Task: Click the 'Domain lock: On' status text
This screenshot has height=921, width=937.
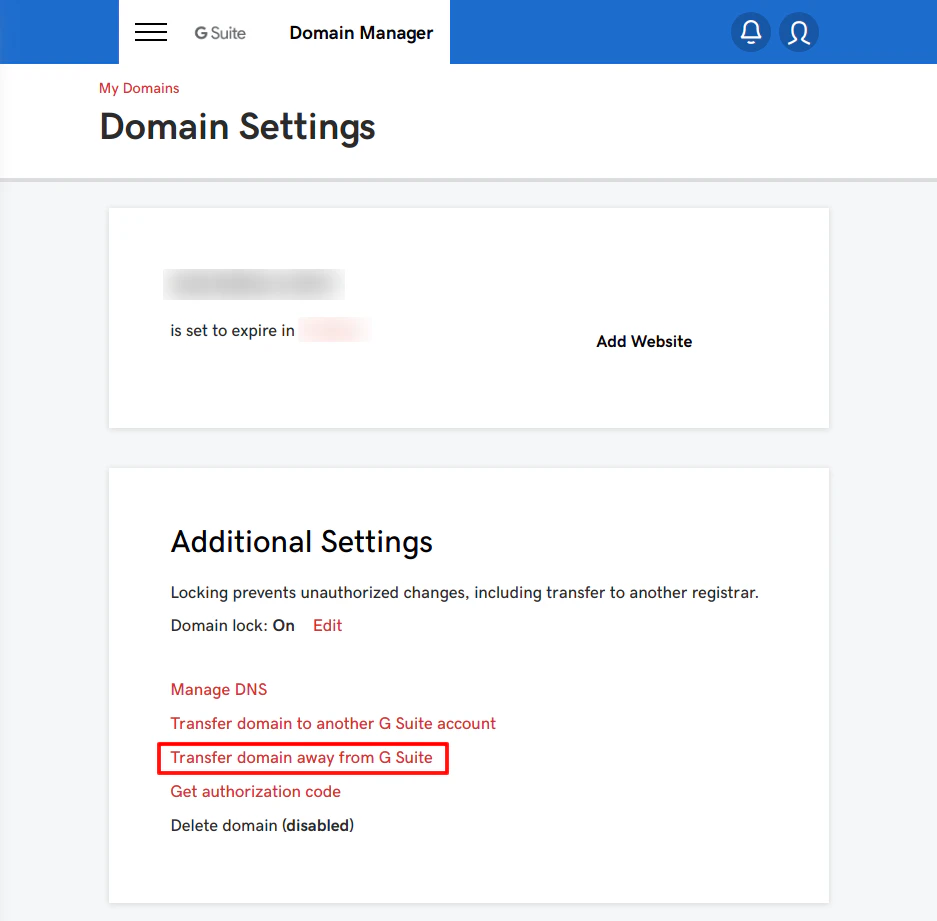Action: (232, 626)
